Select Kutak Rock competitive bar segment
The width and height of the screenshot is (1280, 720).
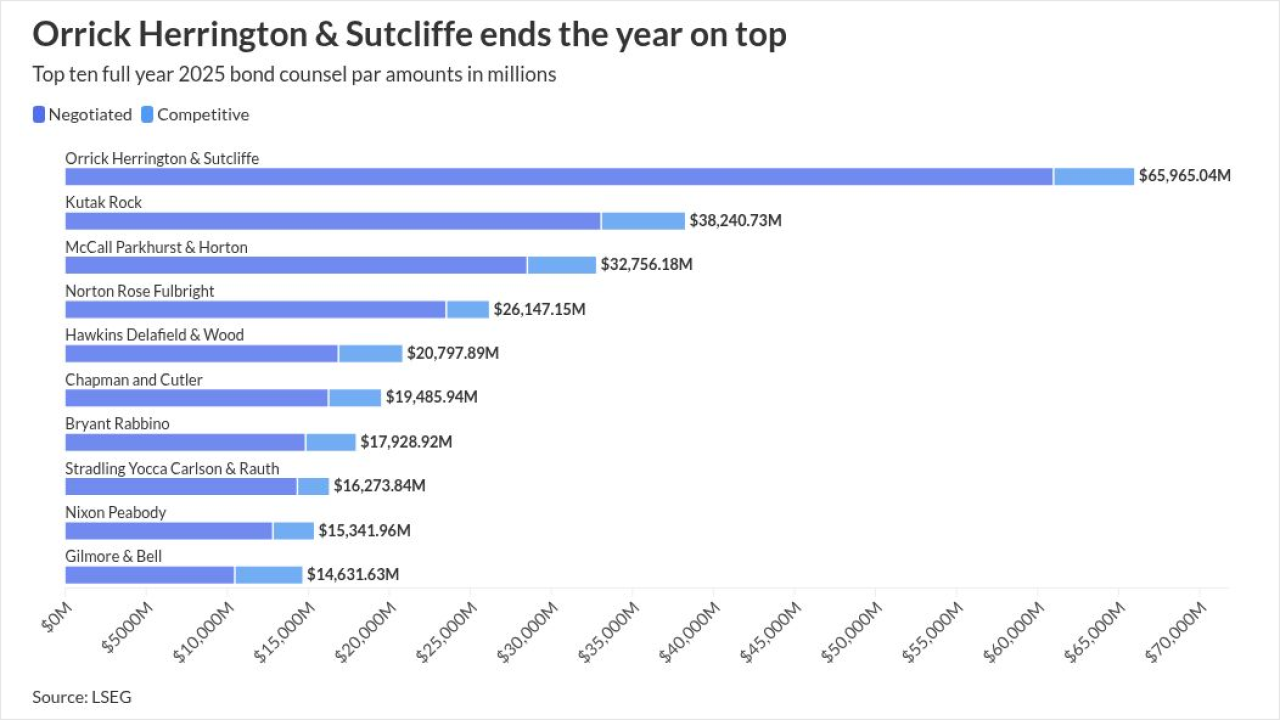(x=643, y=221)
